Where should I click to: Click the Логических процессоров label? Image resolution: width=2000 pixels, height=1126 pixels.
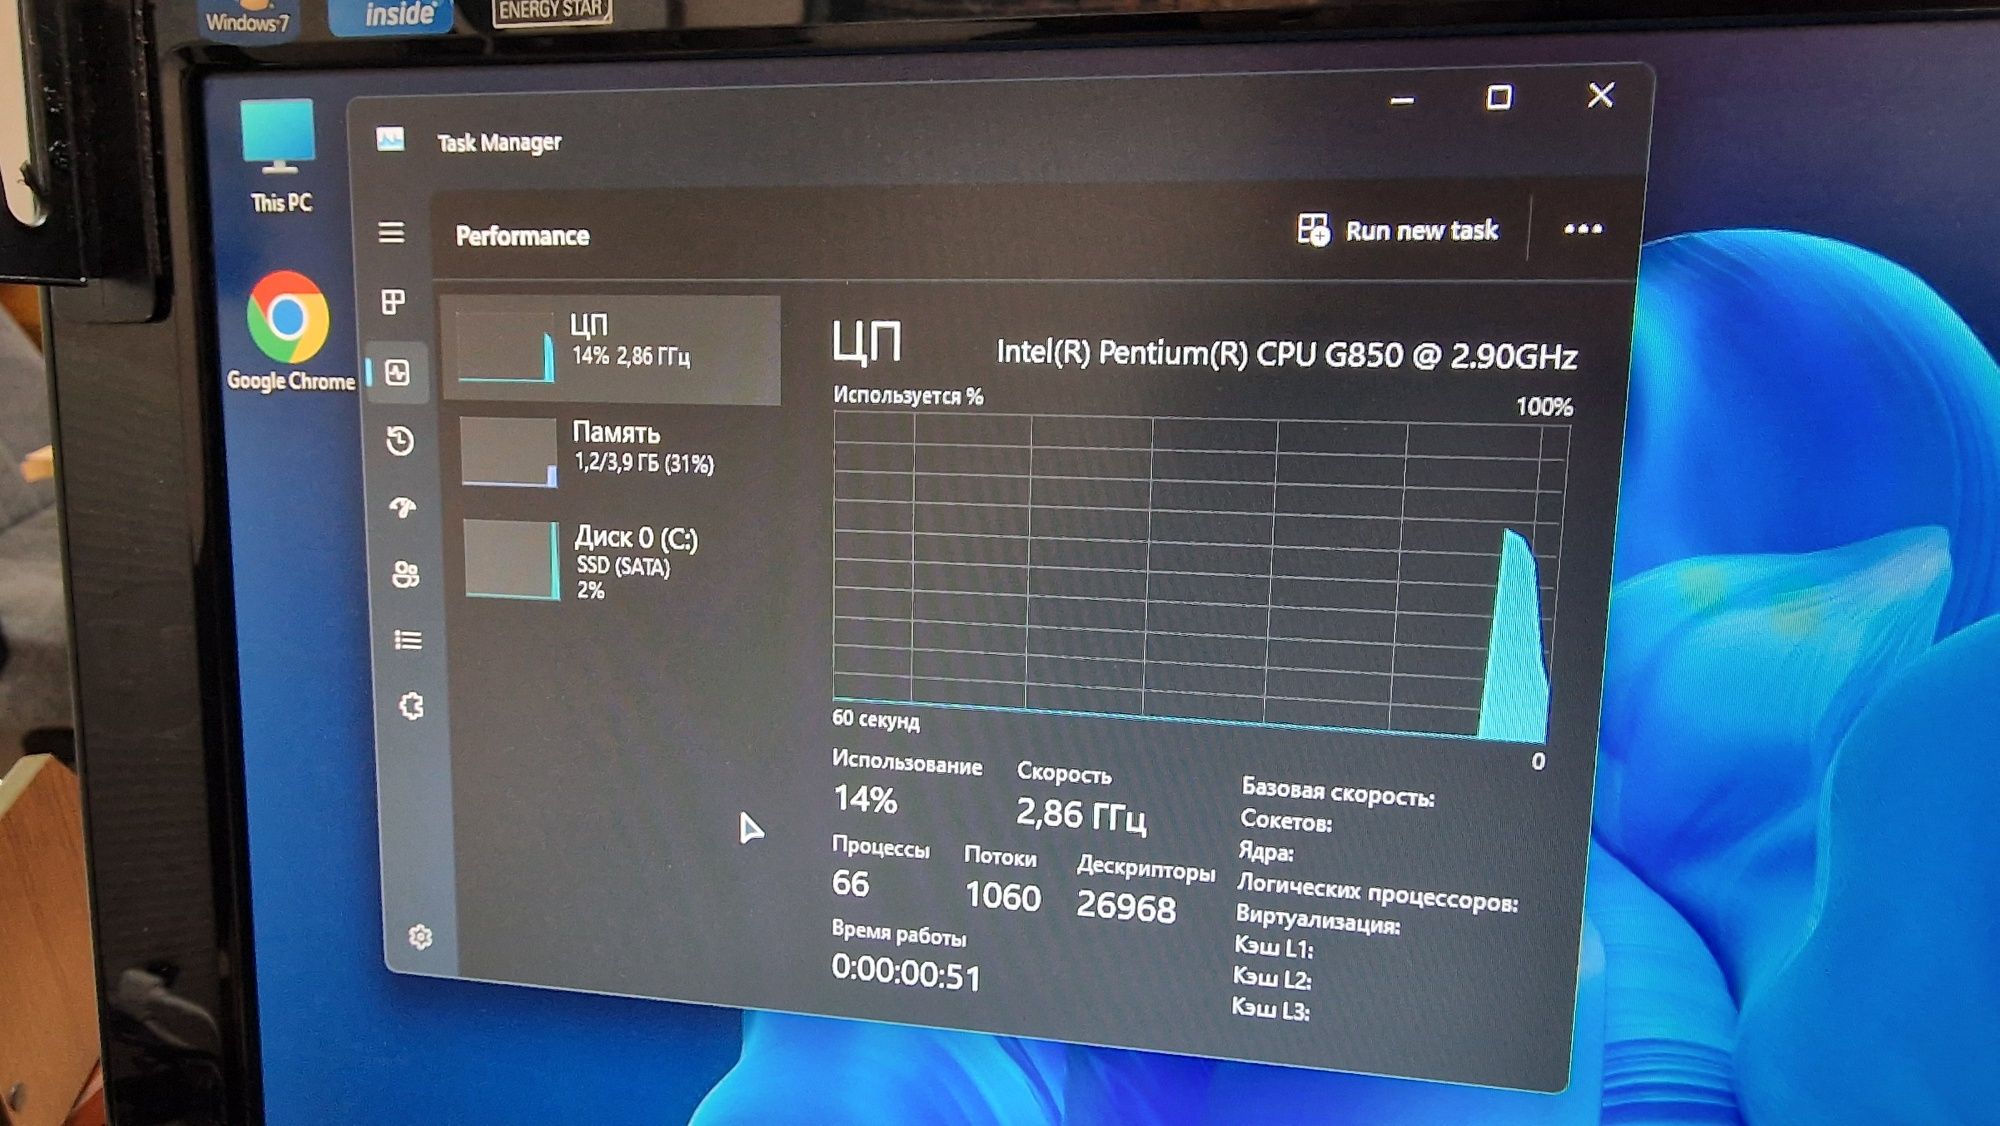[1377, 893]
